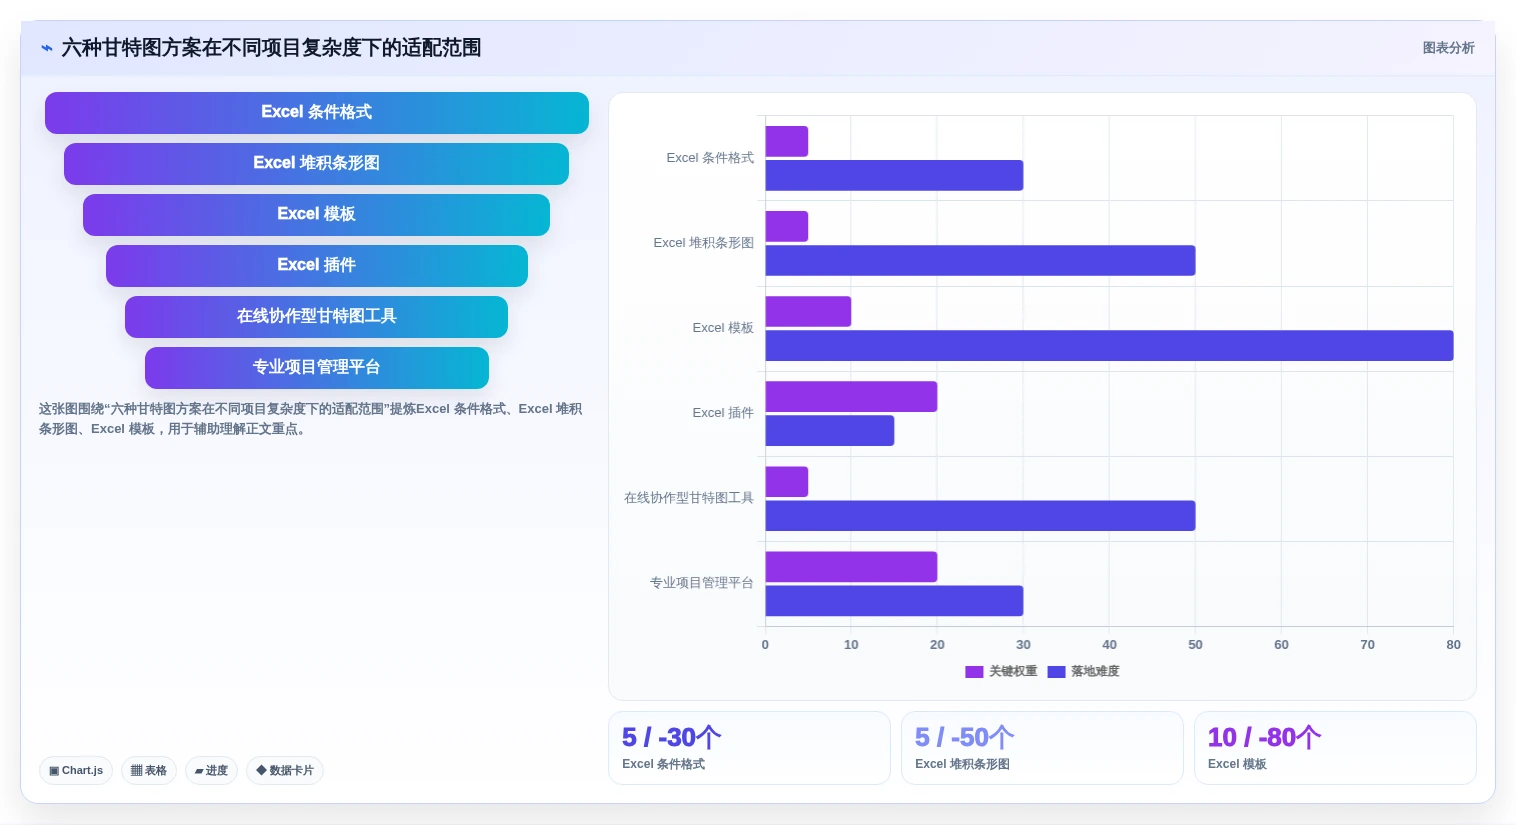The image size is (1516, 825).
Task: Click 落地难度 bar for 在线协作型甘特图工具
Action: point(980,515)
